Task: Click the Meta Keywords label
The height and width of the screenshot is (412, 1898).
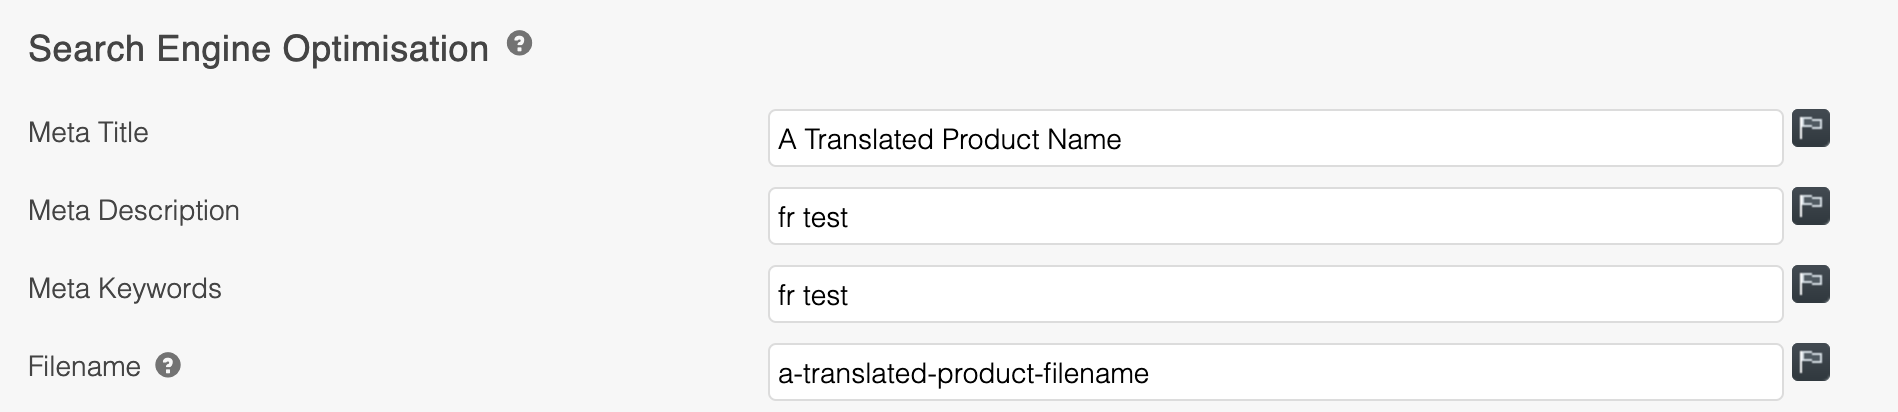Action: point(125,289)
